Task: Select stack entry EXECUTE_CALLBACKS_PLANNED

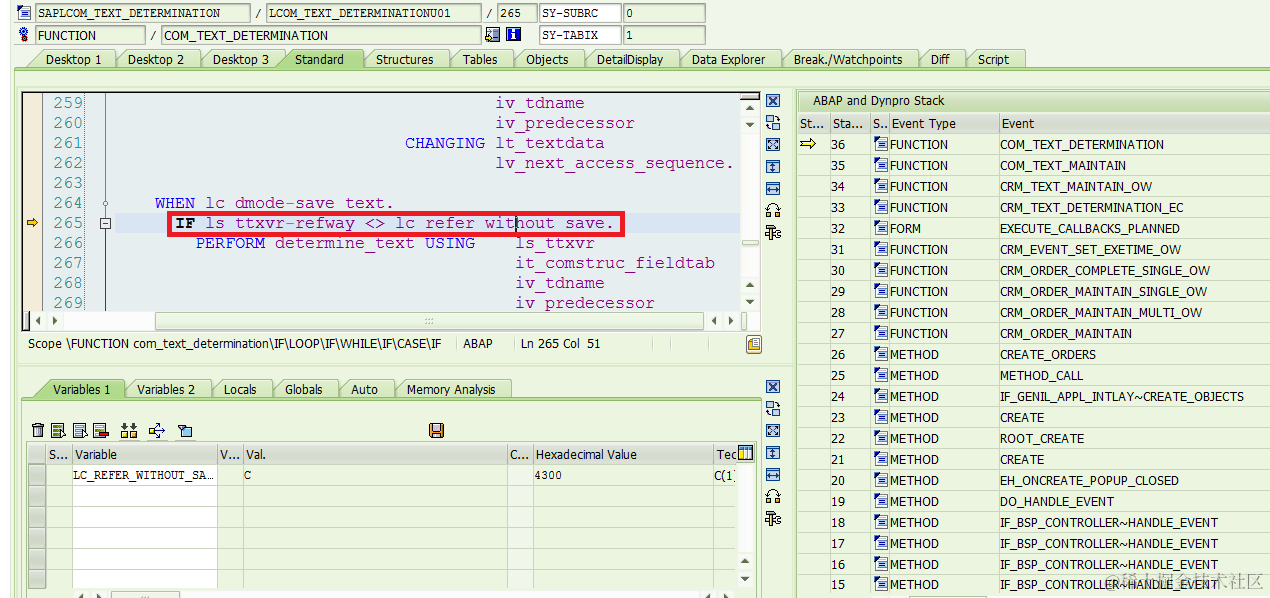Action: 1090,229
